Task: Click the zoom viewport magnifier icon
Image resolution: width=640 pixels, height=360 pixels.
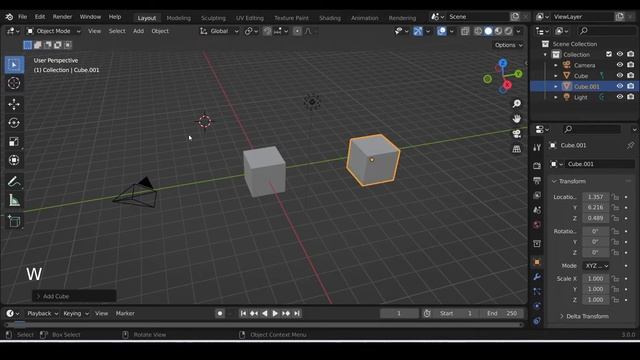Action: [x=517, y=104]
